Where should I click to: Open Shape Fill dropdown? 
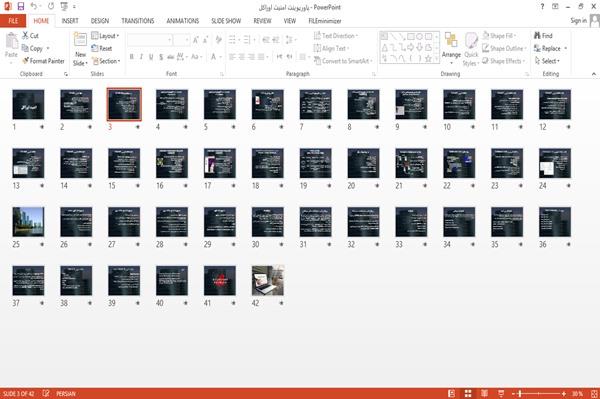coord(499,36)
